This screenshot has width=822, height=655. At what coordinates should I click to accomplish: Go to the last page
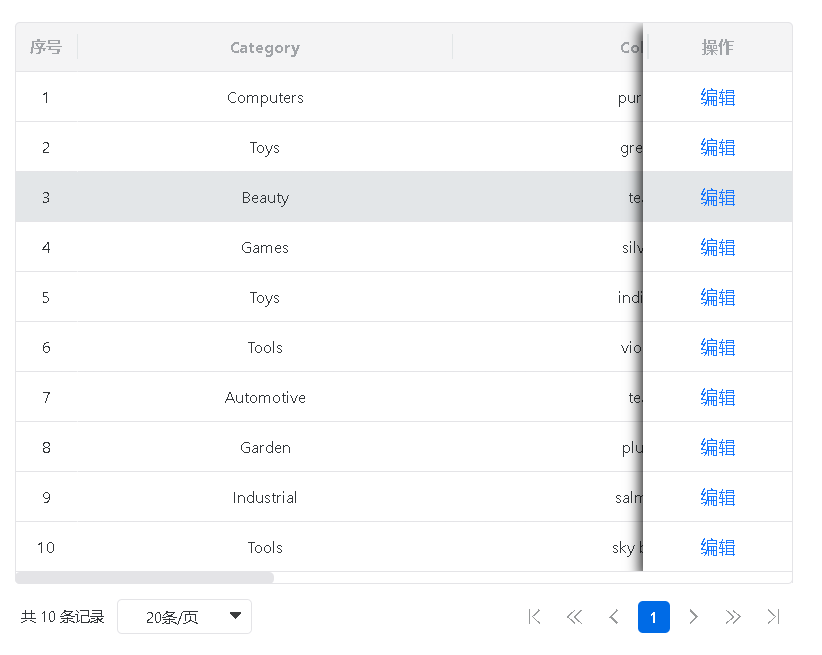(773, 617)
